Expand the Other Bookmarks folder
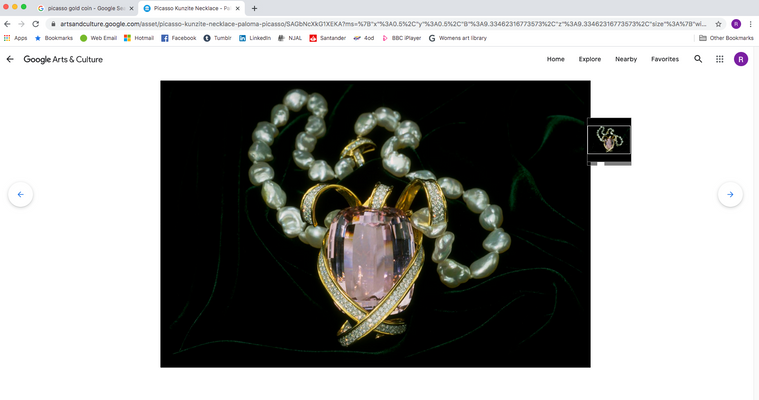Viewport: 759px width, 400px height. point(726,38)
